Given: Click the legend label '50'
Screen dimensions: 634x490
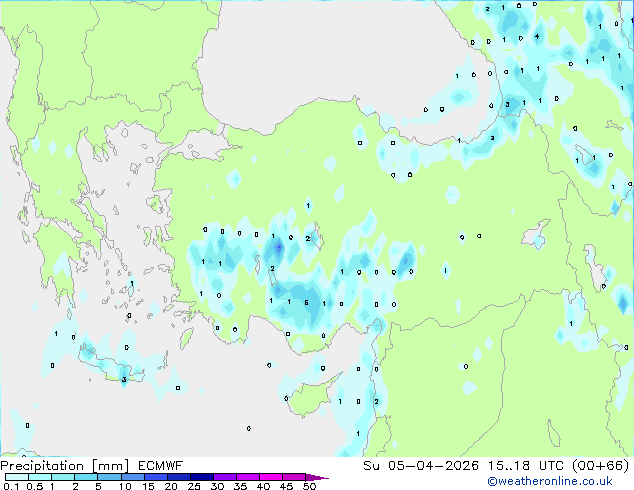Looking at the screenshot, I should pyautogui.click(x=309, y=486).
